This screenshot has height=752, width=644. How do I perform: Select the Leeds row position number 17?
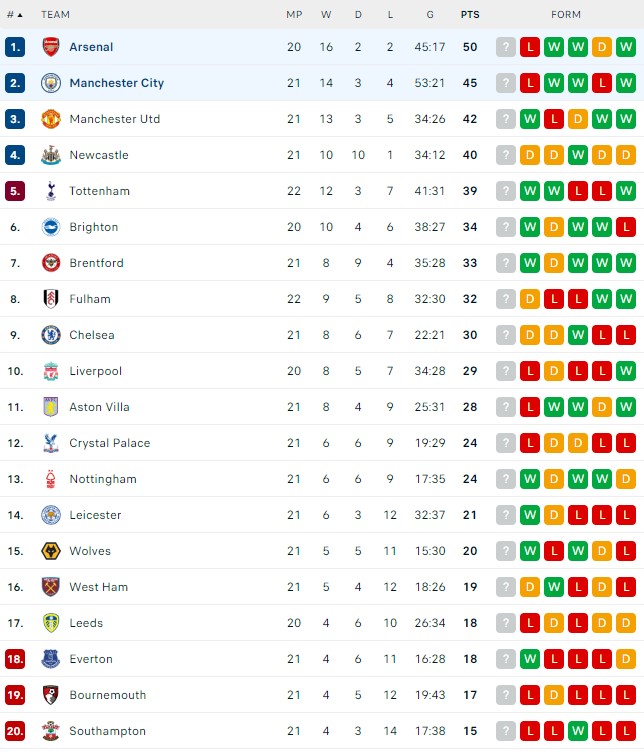tap(15, 623)
